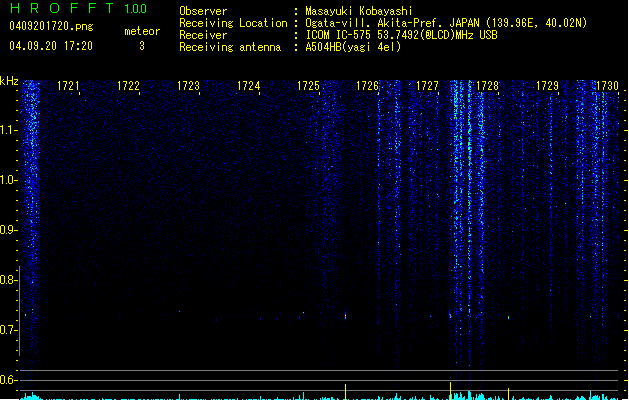
Task: Click the yellow meteor marker line before 1728
Action: pos(450,391)
